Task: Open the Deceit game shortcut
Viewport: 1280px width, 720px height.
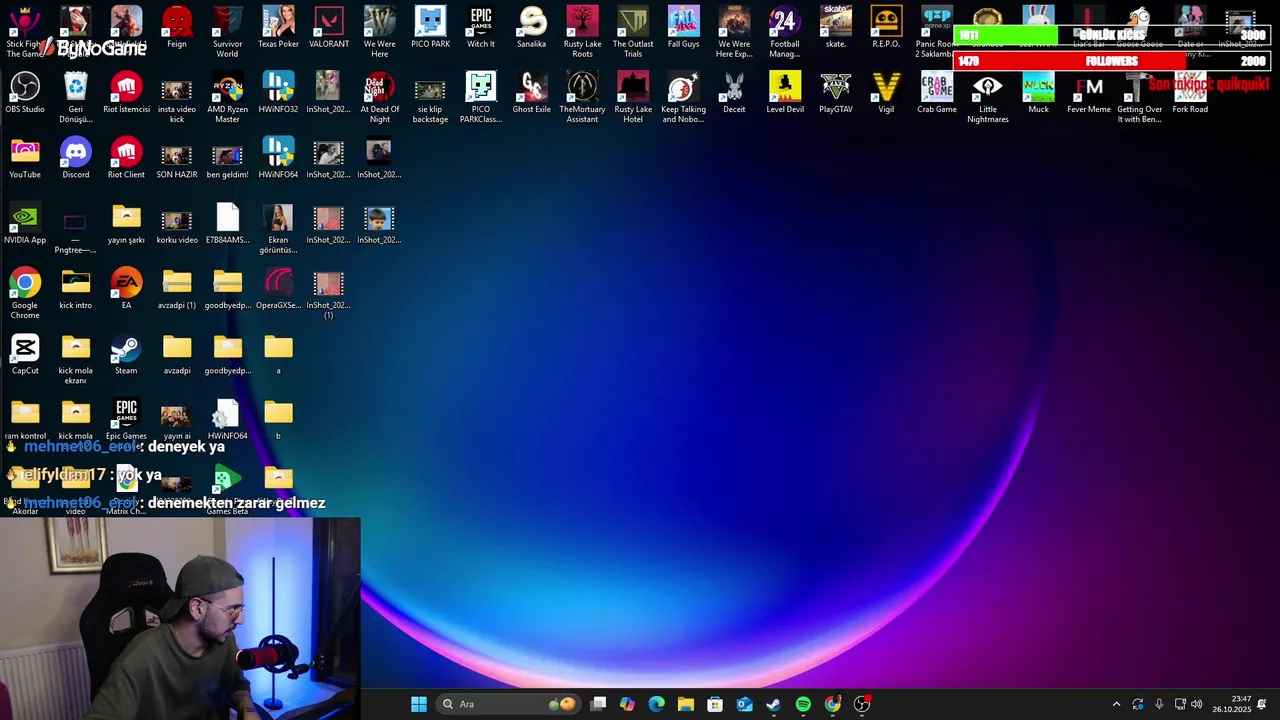Action: pos(734,93)
